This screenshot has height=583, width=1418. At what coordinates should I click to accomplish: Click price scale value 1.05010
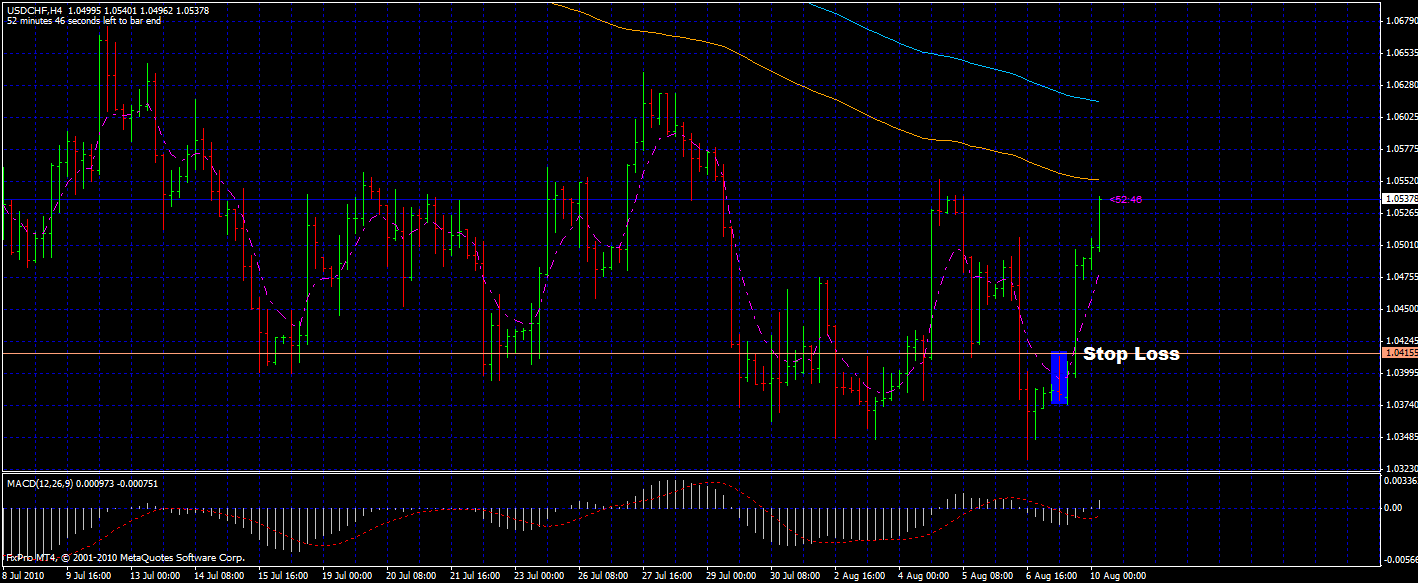click(1400, 245)
